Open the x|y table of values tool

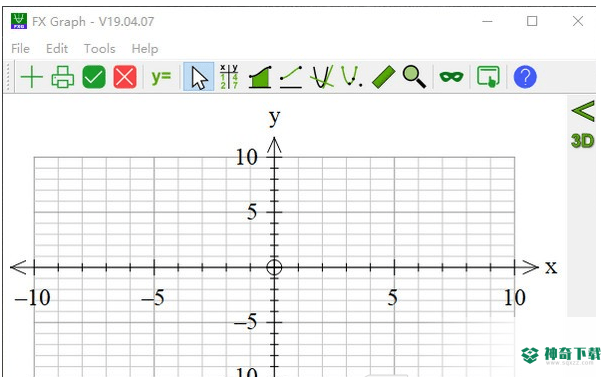point(229,77)
